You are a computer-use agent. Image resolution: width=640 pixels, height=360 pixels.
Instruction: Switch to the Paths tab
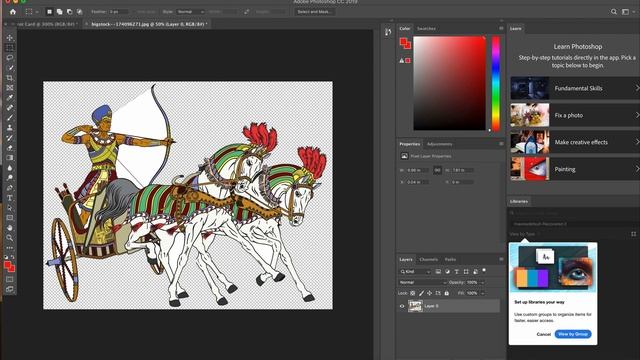(450, 259)
